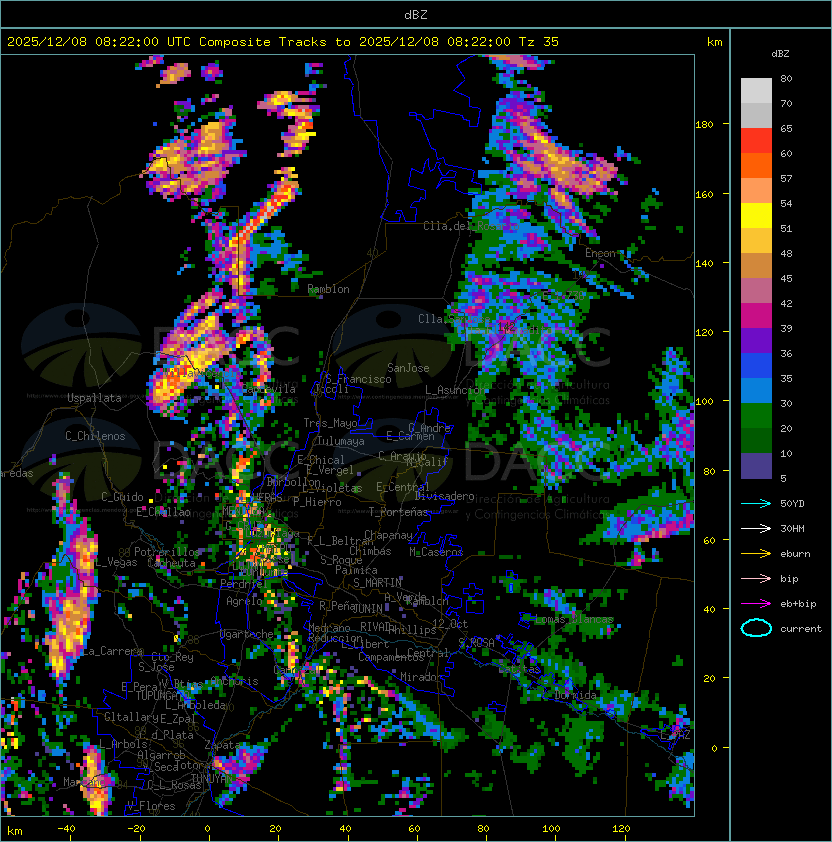Click the legend value '48'
832x842 pixels.
pos(786,253)
